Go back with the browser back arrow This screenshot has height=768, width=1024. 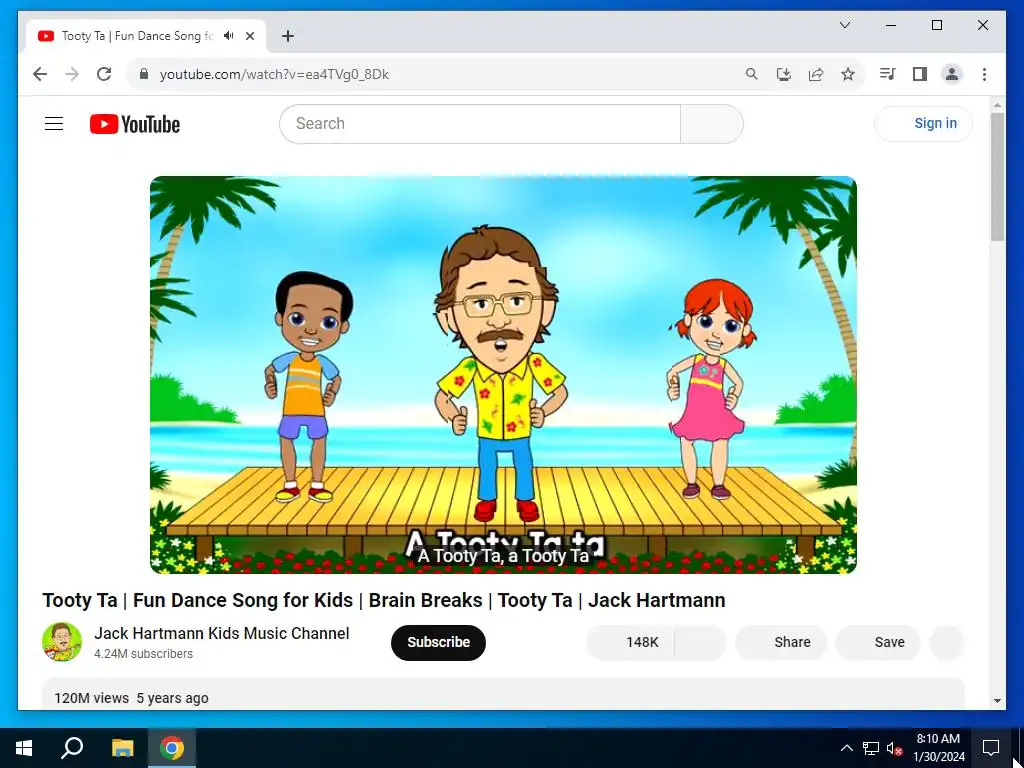coord(40,74)
